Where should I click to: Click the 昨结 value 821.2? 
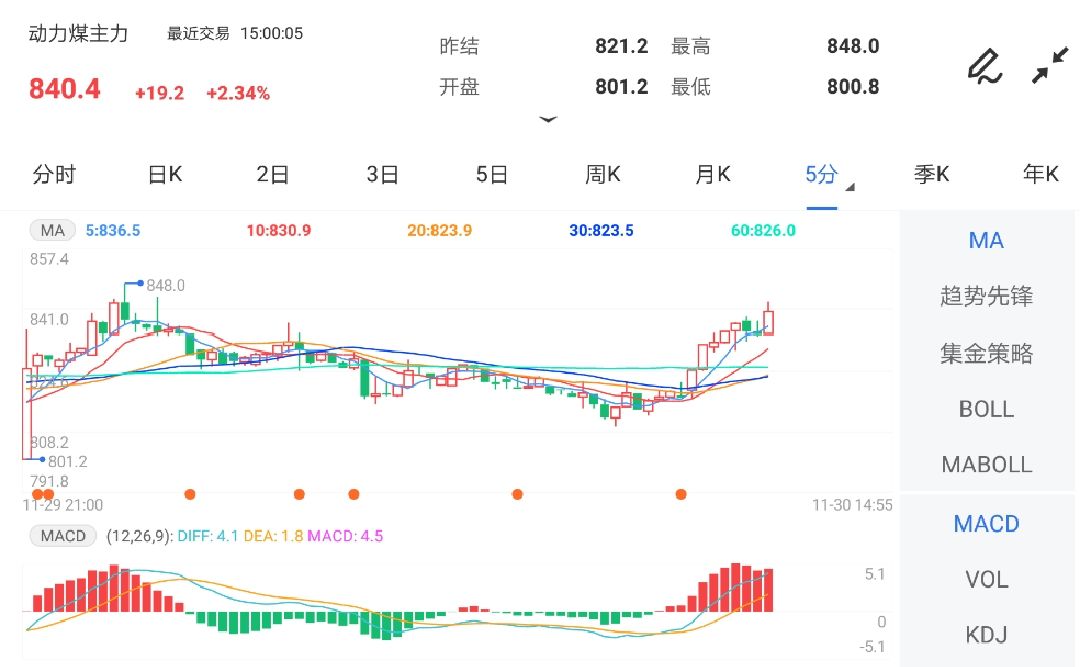(x=621, y=46)
